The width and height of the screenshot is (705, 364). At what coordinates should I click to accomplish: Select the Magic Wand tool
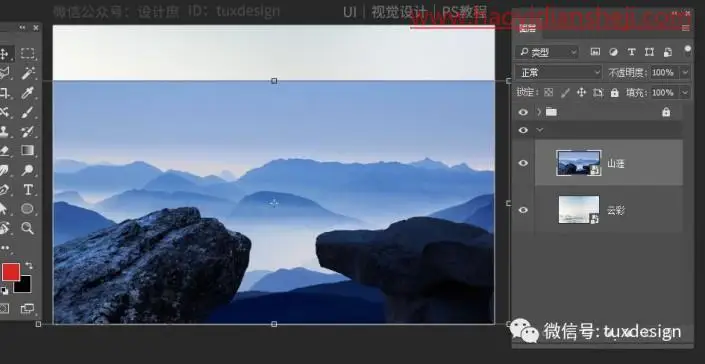(28, 73)
